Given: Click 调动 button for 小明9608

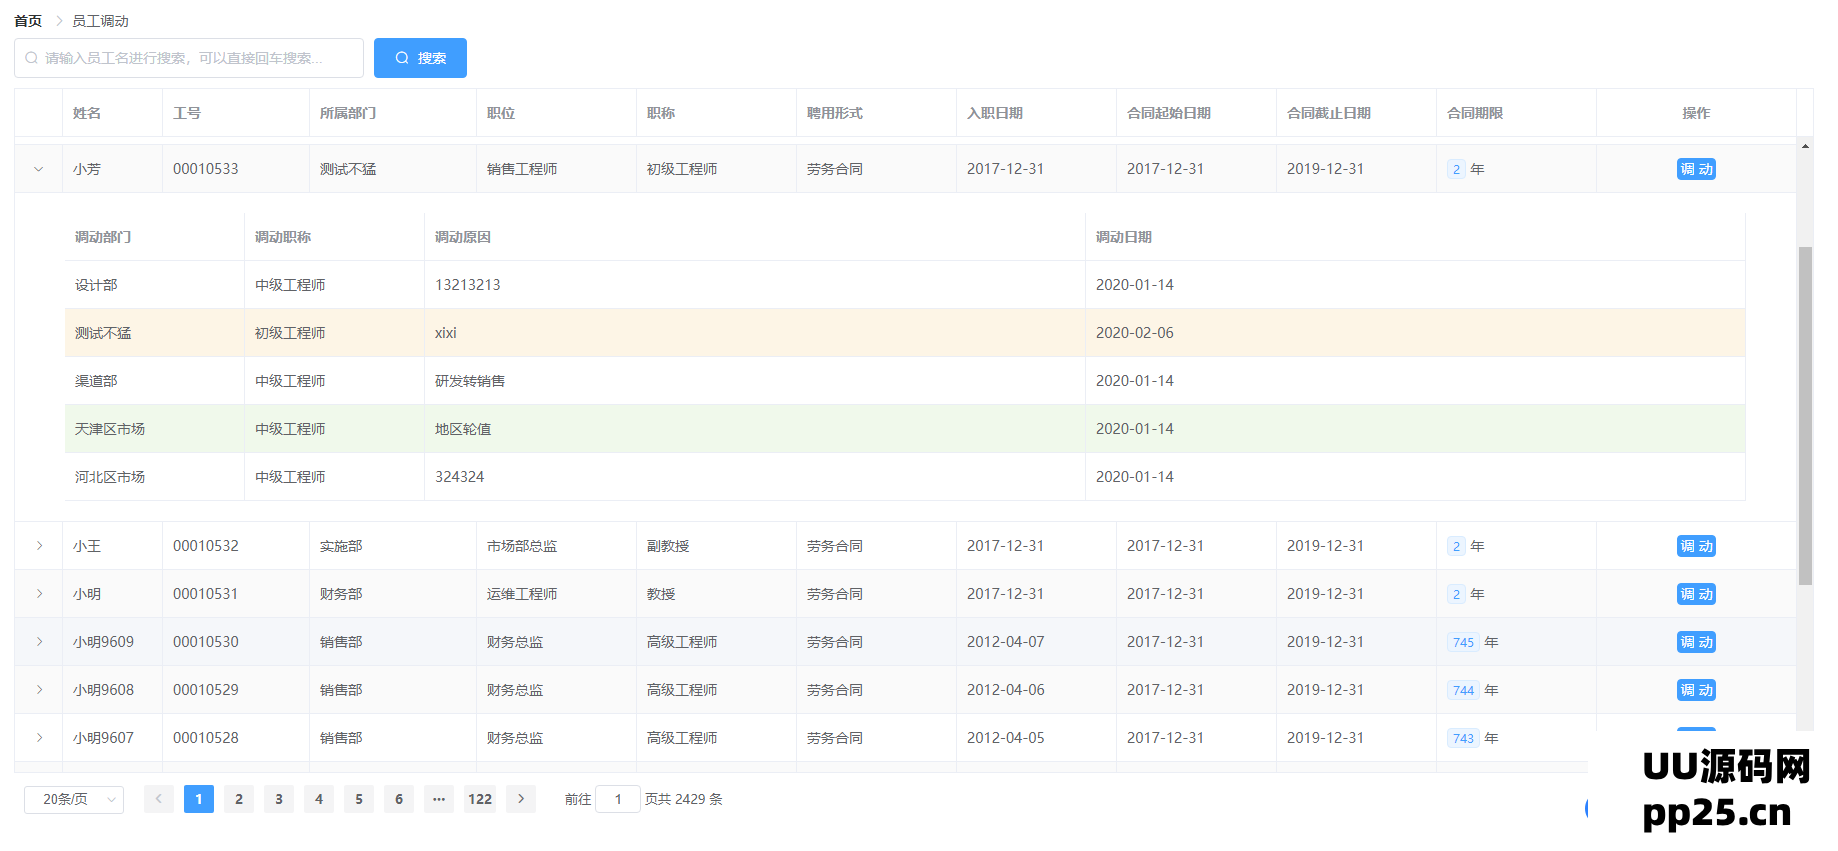Looking at the screenshot, I should 1696,690.
